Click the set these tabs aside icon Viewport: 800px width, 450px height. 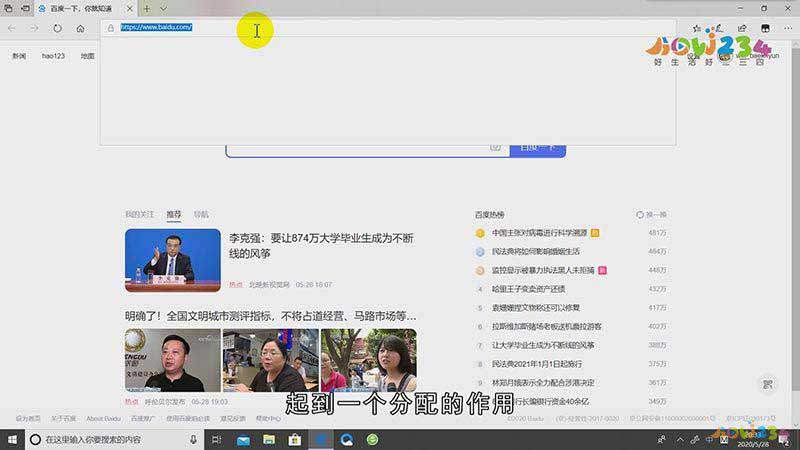25,8
